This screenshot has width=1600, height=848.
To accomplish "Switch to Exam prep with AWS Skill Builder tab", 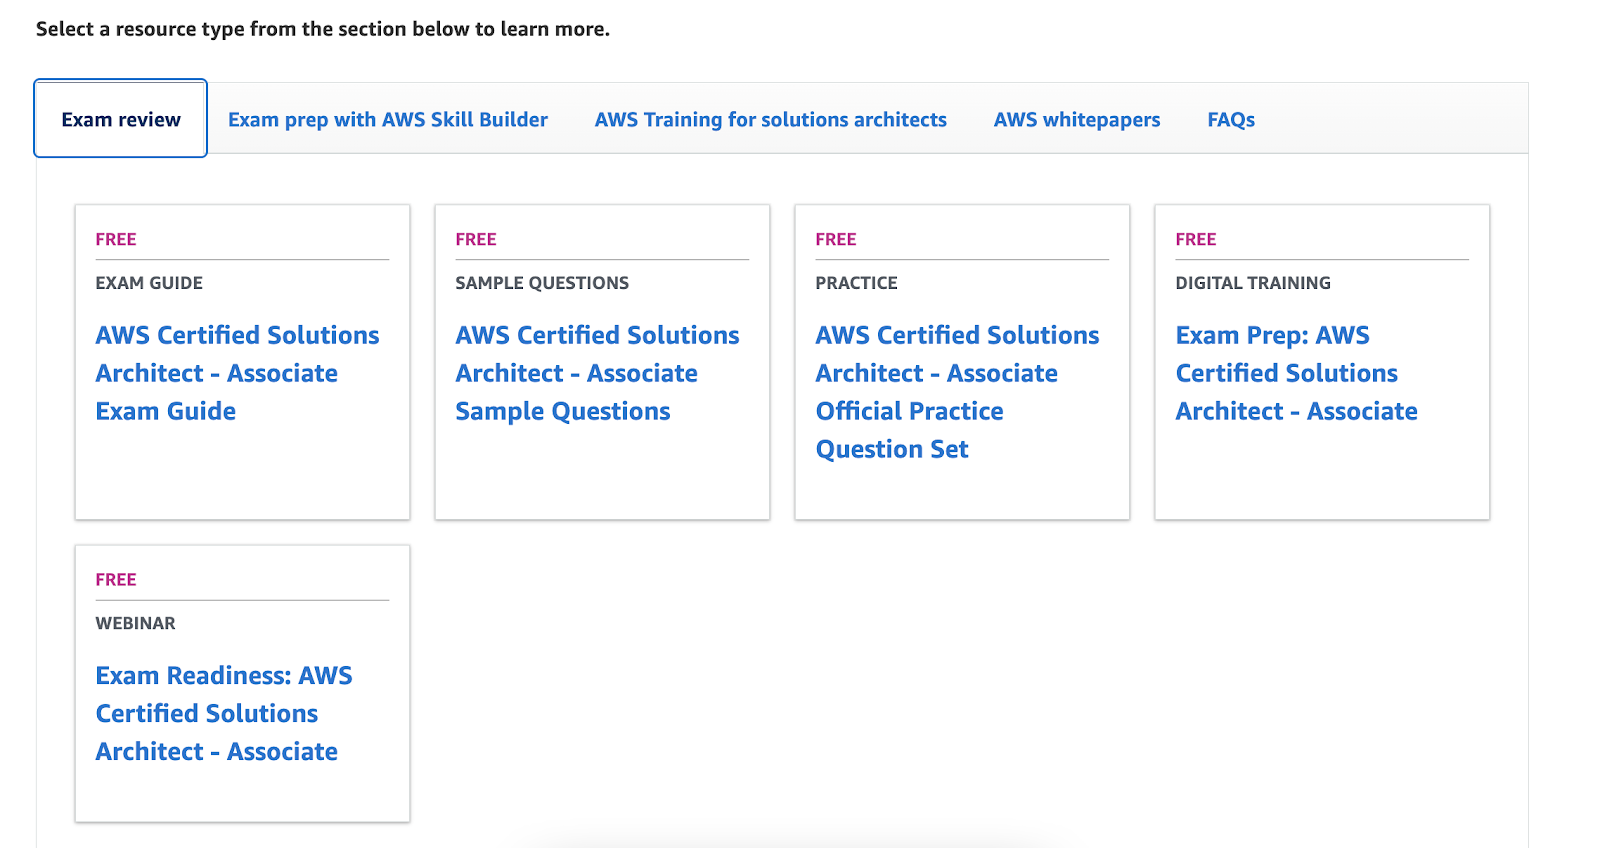I will pyautogui.click(x=388, y=120).
